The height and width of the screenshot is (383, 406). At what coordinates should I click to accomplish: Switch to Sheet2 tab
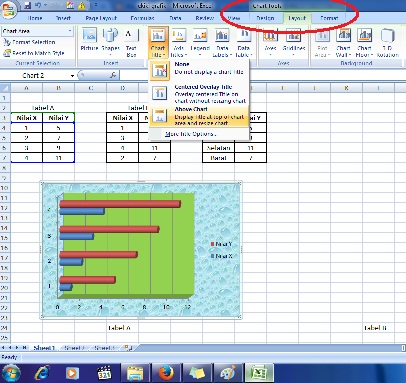tap(74, 348)
